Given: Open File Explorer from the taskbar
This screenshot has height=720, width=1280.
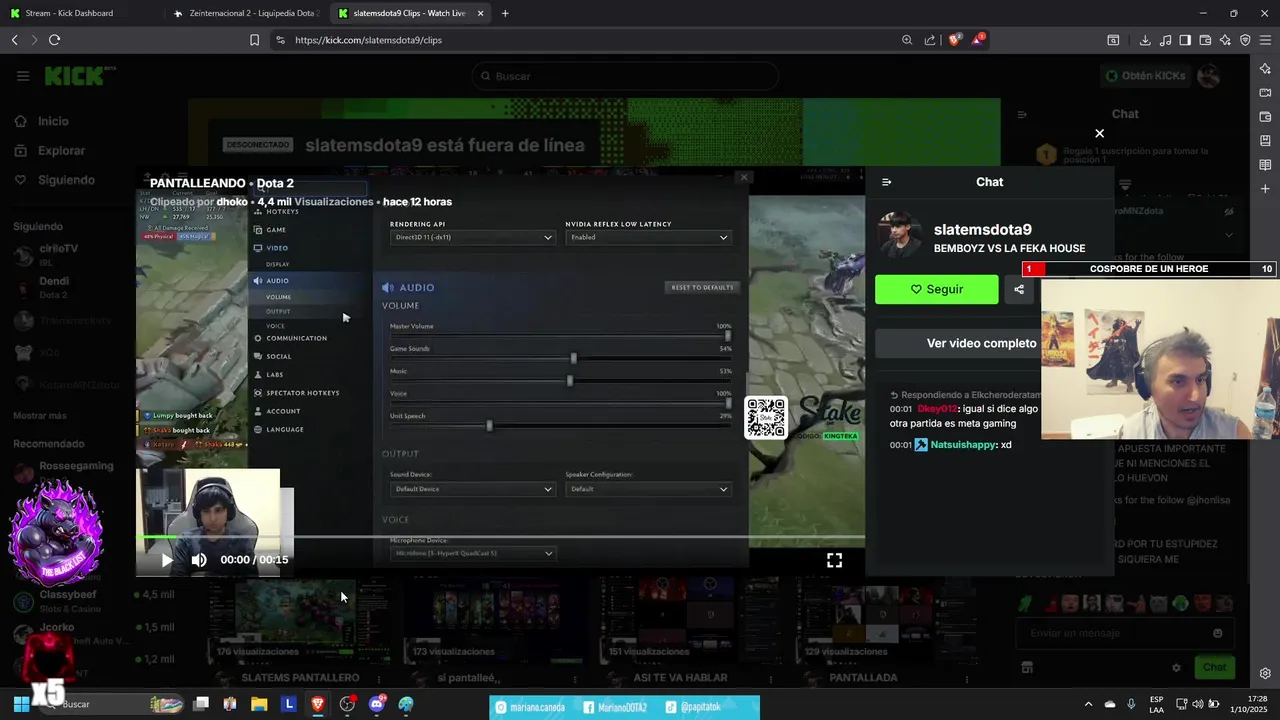Looking at the screenshot, I should [259, 704].
